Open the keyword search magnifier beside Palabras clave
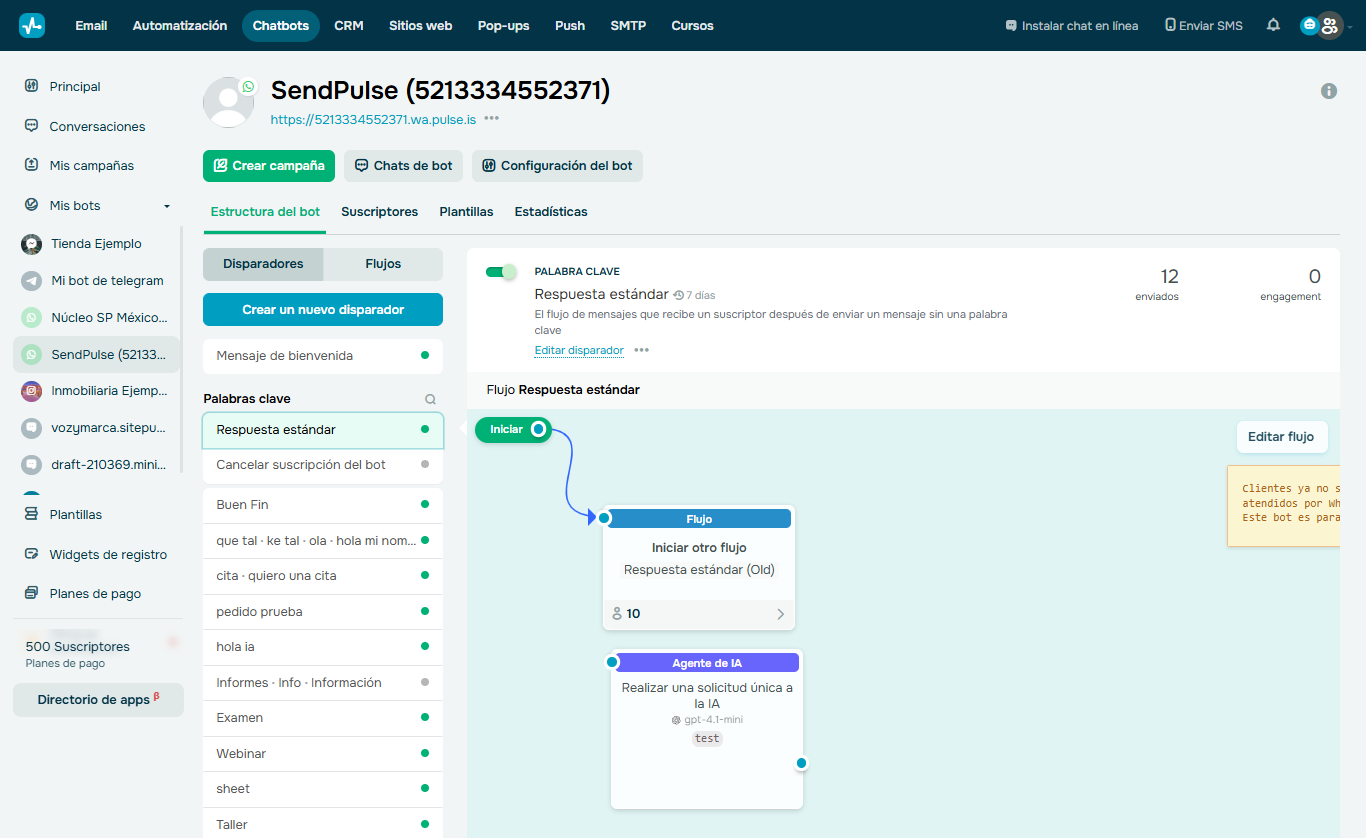Image resolution: width=1366 pixels, height=838 pixels. [430, 398]
